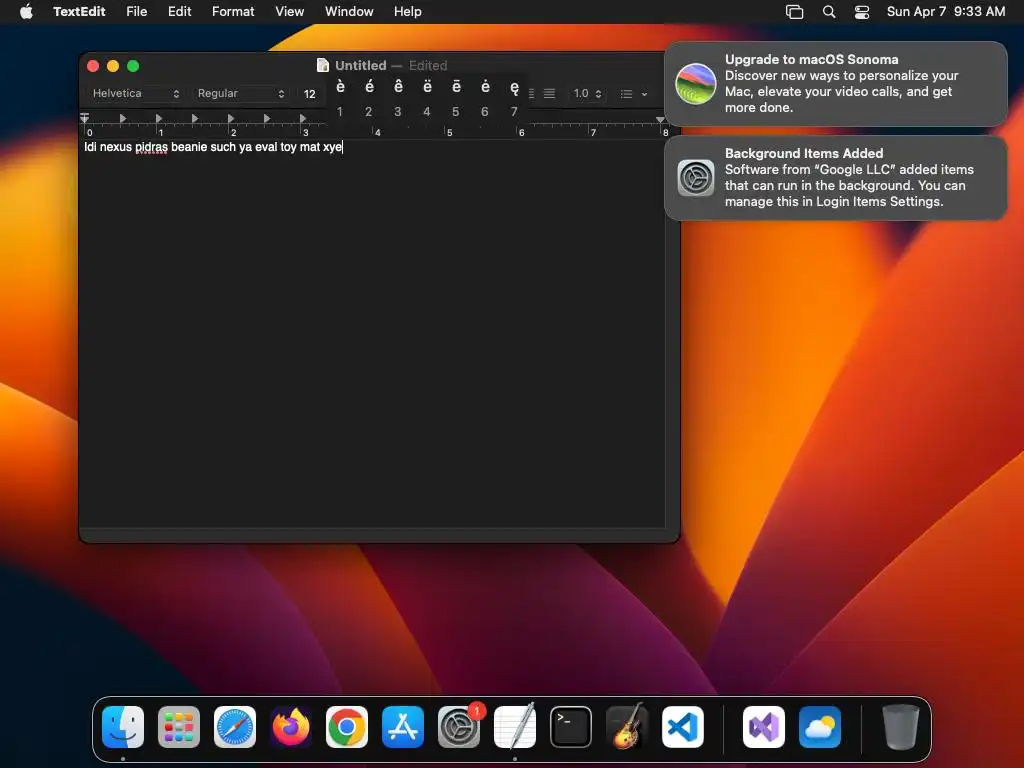
Task: Click the macOS Sonoma notification icon
Action: coord(696,84)
